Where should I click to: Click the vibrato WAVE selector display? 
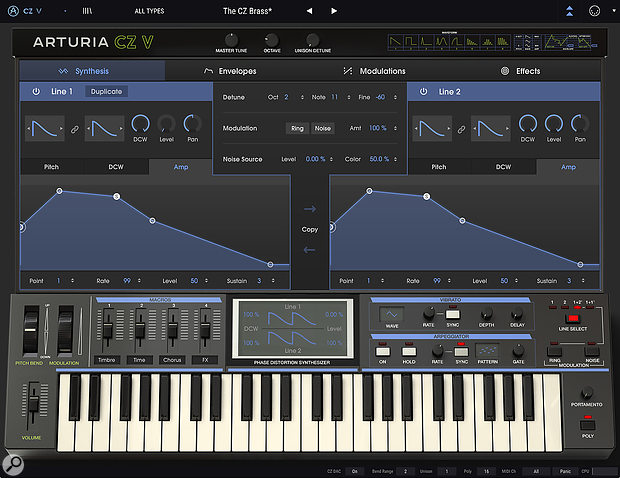(391, 314)
